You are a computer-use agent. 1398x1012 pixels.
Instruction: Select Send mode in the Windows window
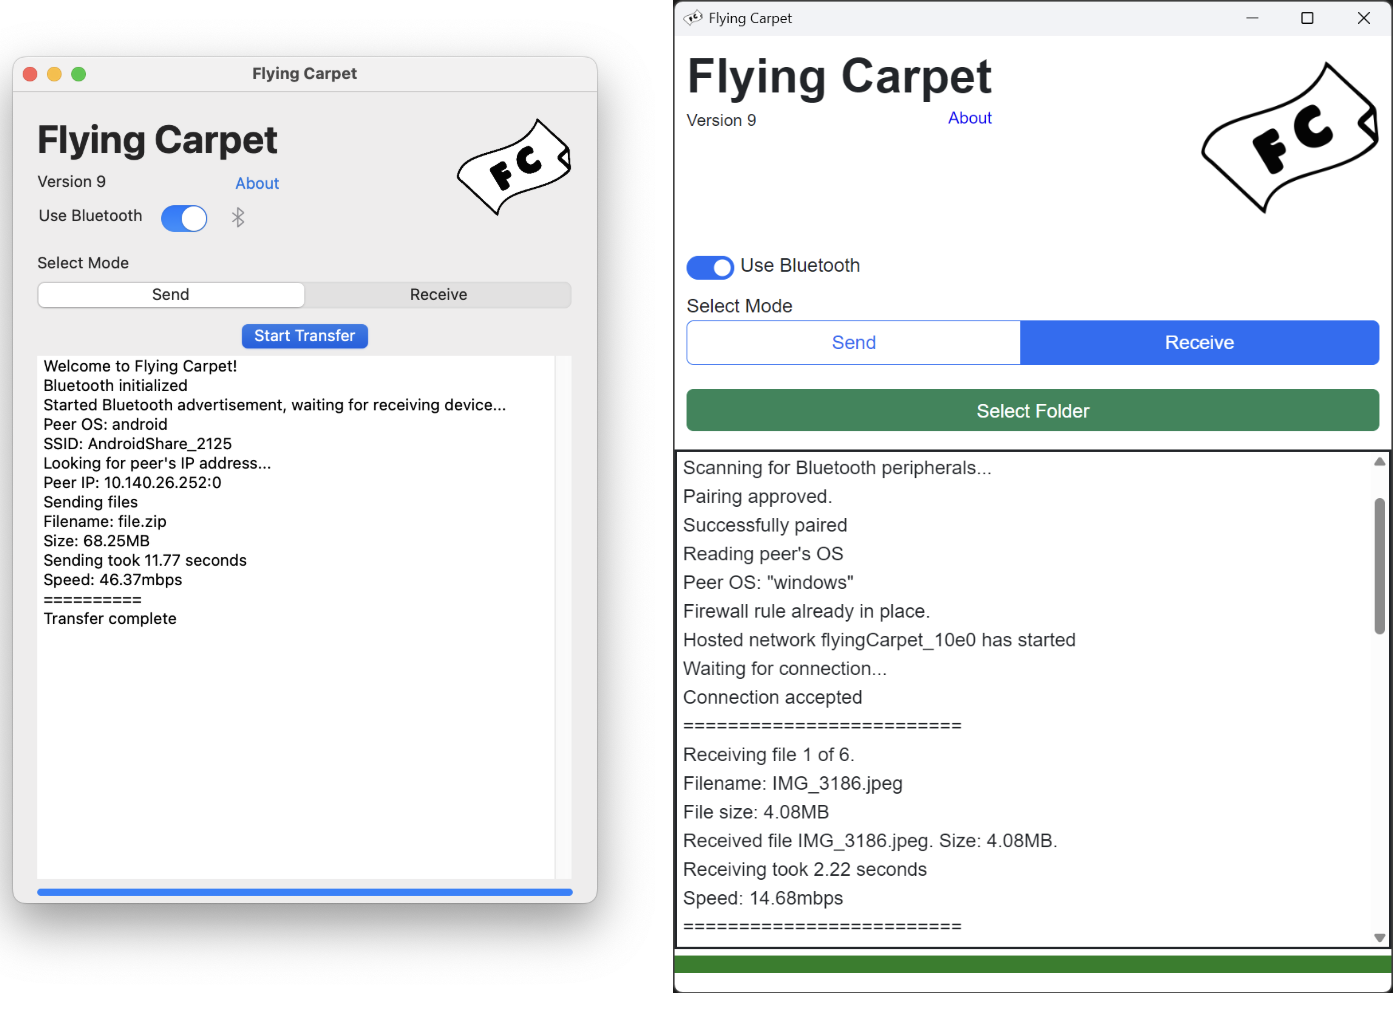click(x=853, y=343)
